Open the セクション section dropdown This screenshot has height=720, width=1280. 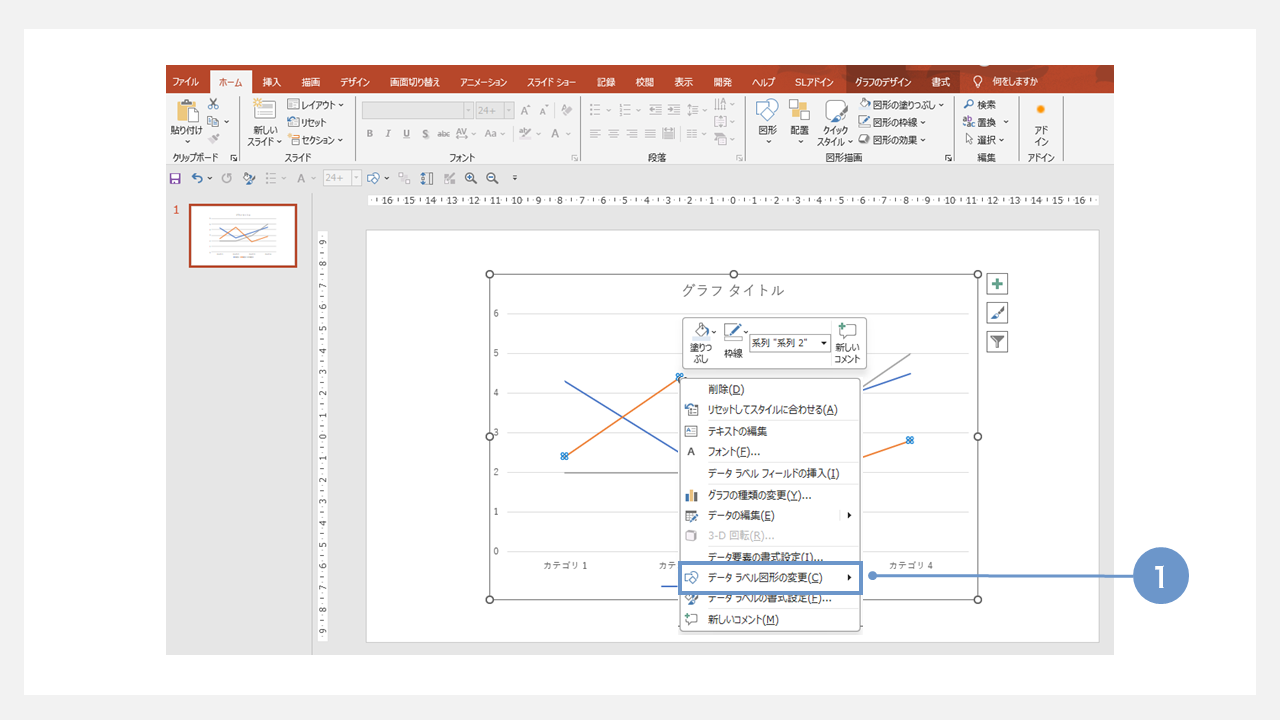pyautogui.click(x=316, y=140)
